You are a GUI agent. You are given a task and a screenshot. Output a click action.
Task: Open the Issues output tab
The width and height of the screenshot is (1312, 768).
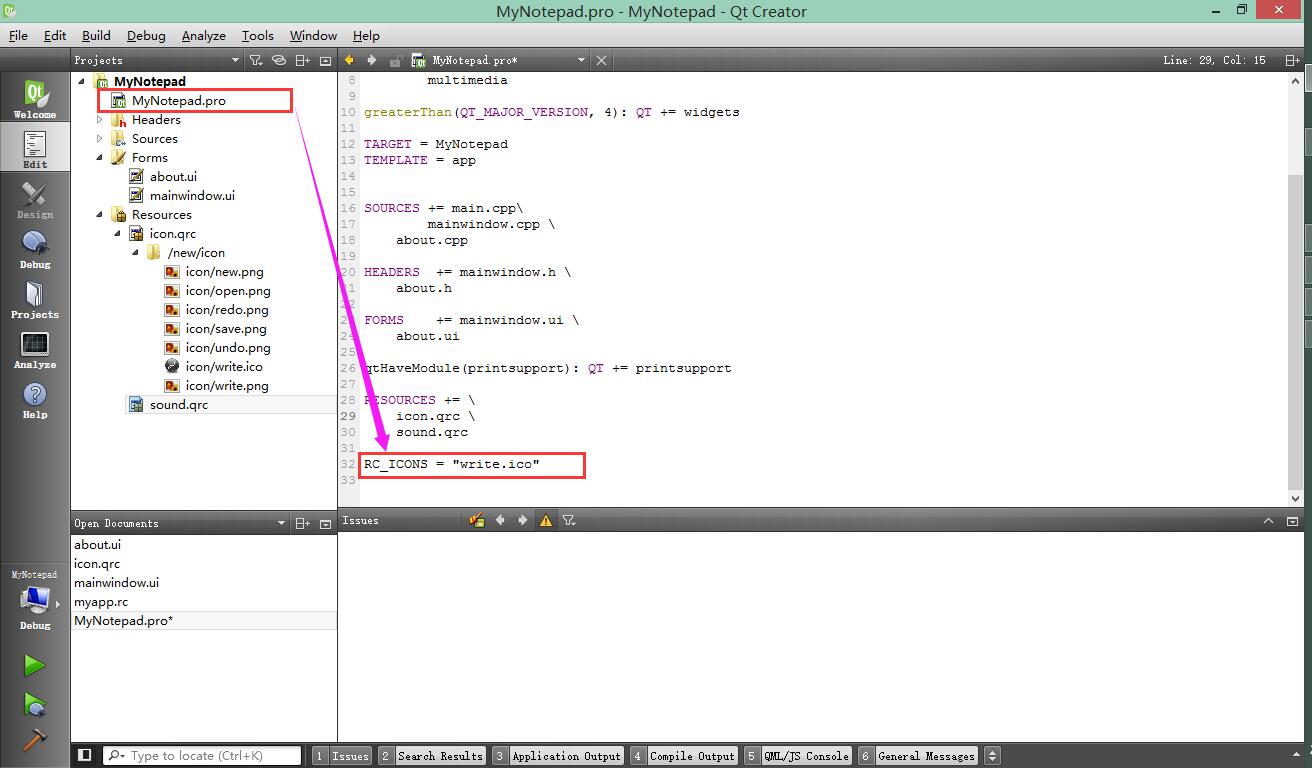pos(342,756)
